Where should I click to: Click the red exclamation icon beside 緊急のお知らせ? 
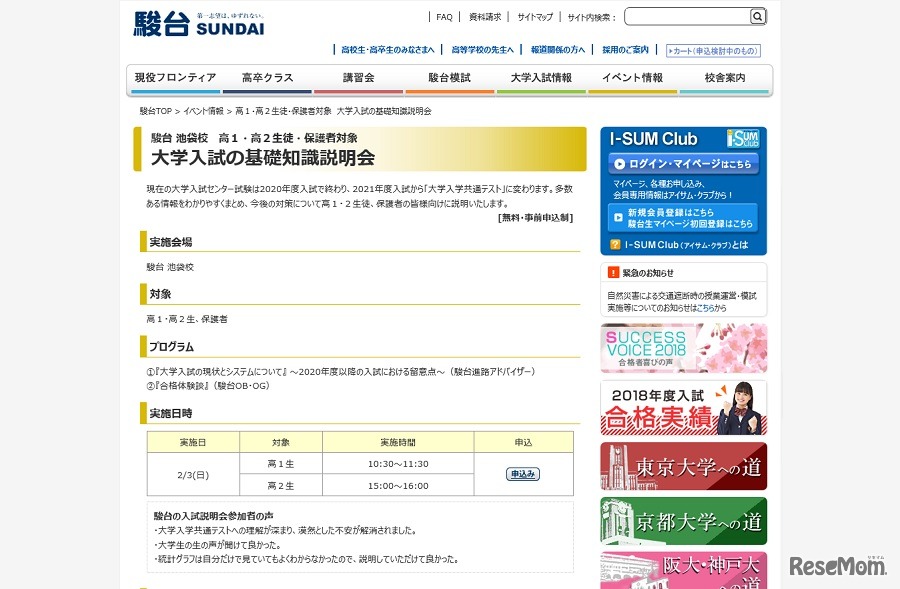612,272
